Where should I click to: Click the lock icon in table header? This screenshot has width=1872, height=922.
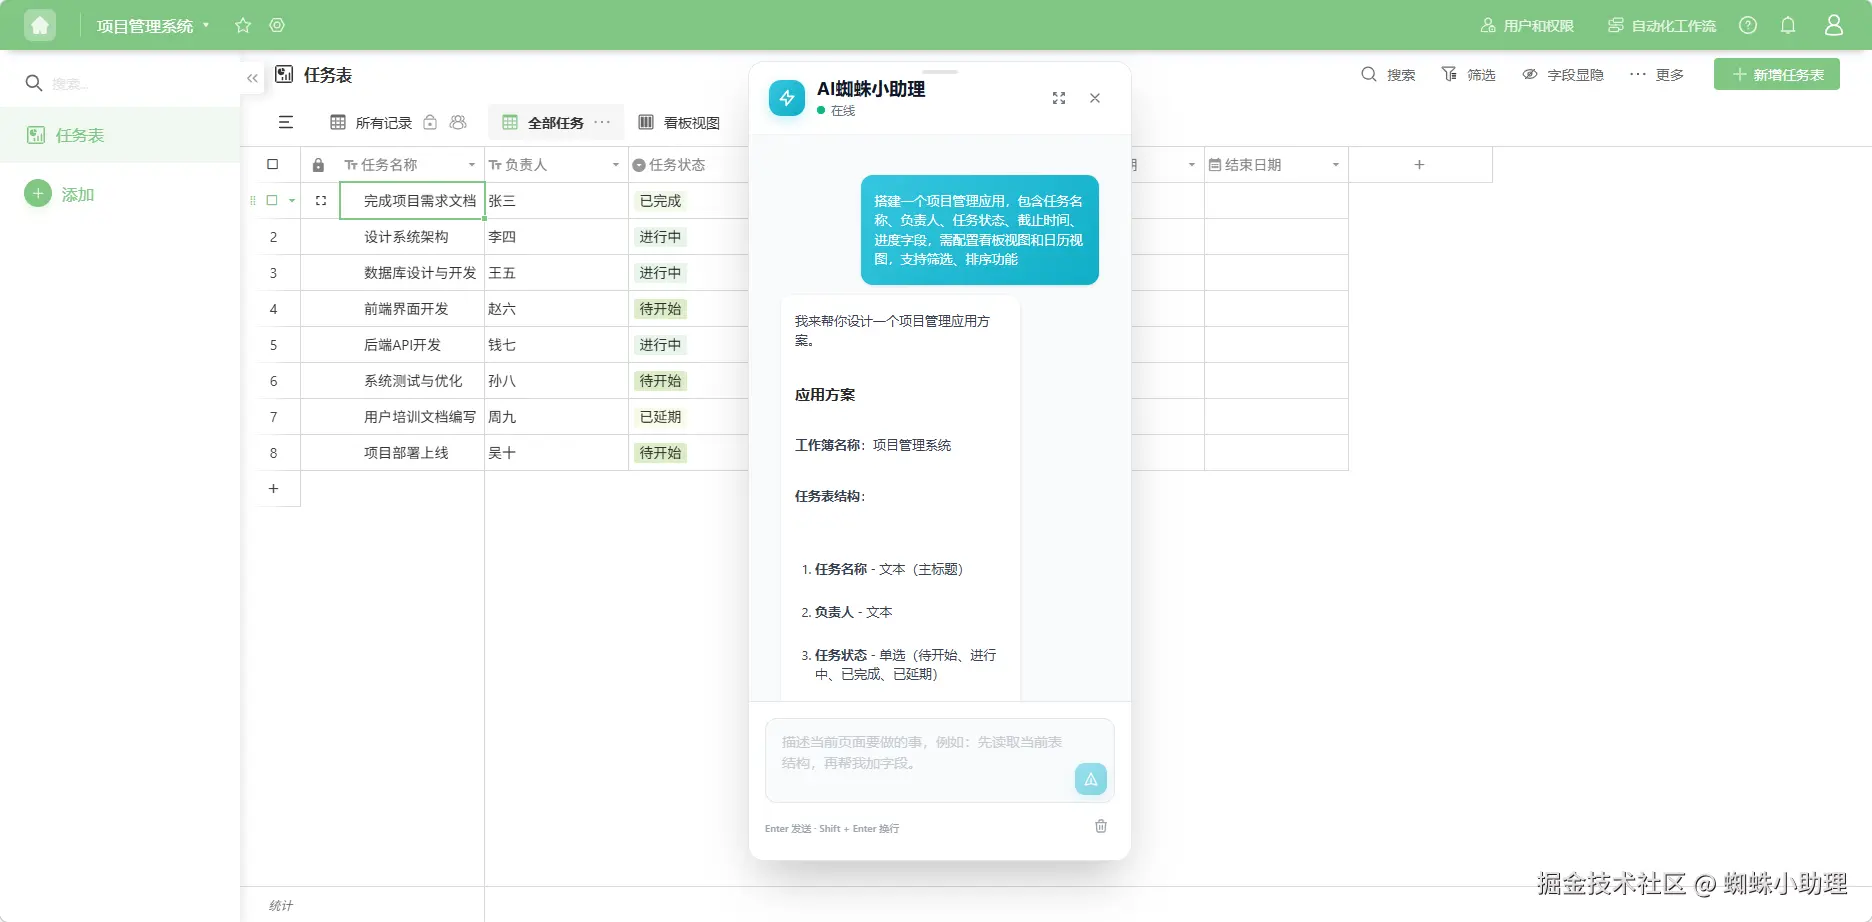318,165
